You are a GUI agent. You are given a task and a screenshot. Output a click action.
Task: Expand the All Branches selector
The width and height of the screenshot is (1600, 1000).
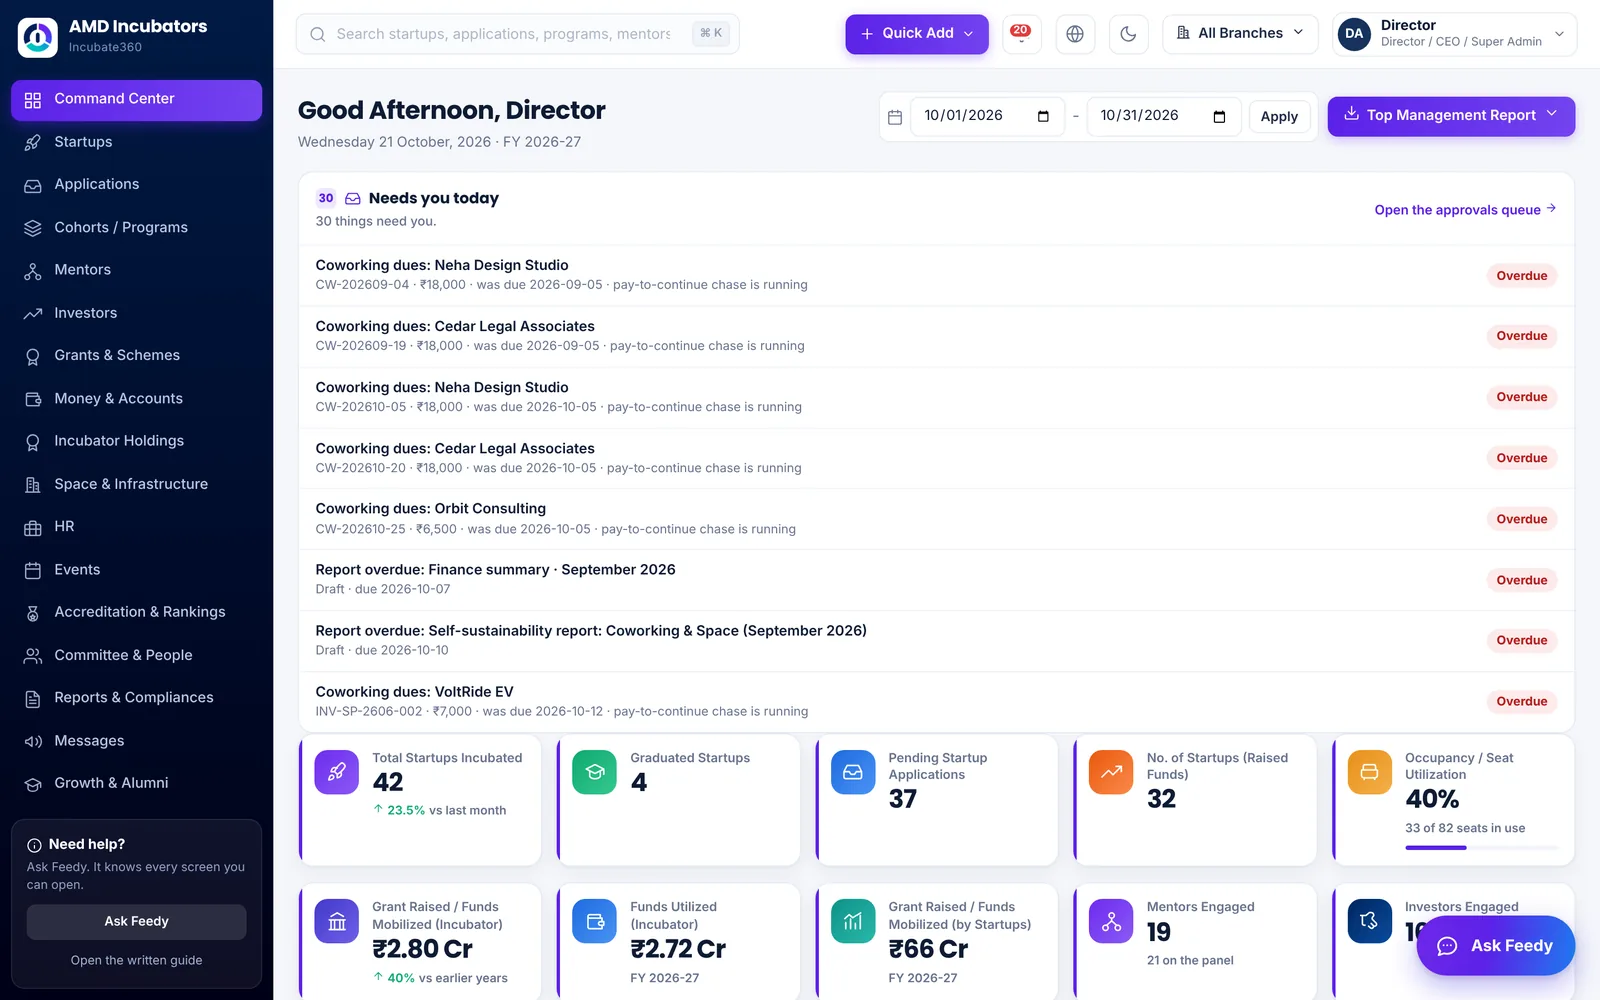[1240, 34]
